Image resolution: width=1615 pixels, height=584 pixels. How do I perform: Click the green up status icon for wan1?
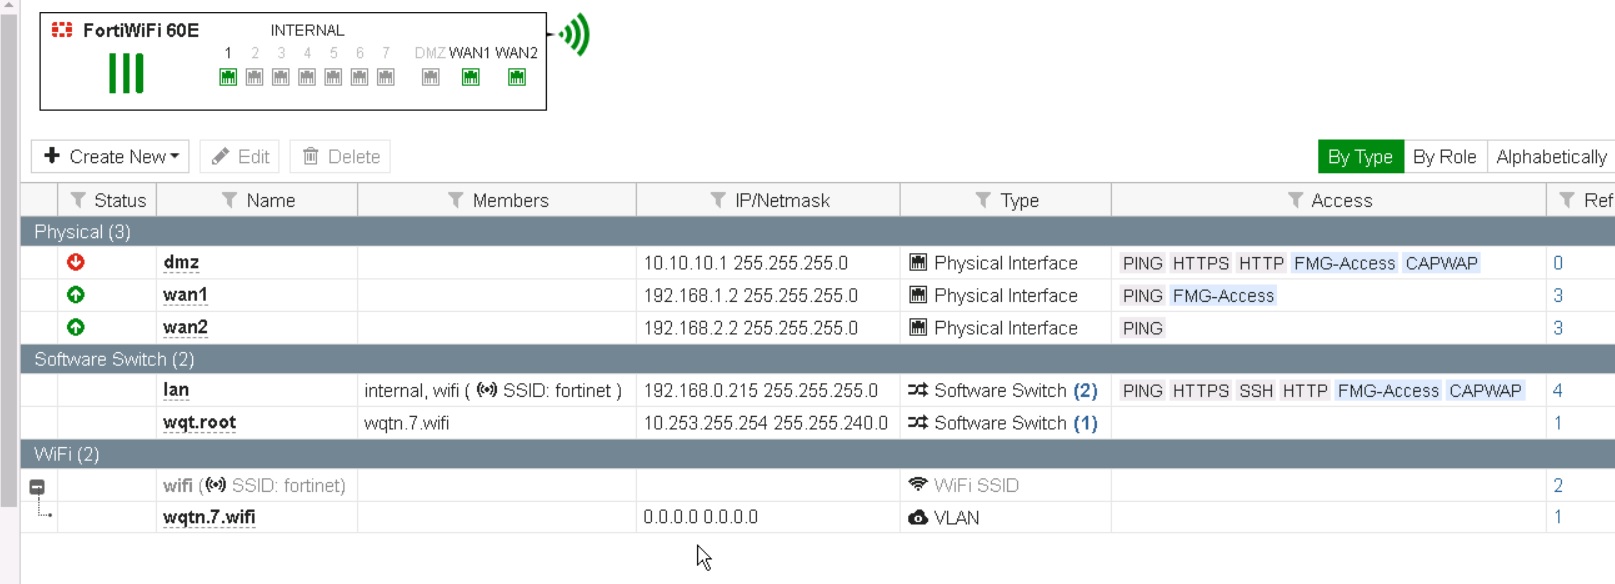(76, 295)
